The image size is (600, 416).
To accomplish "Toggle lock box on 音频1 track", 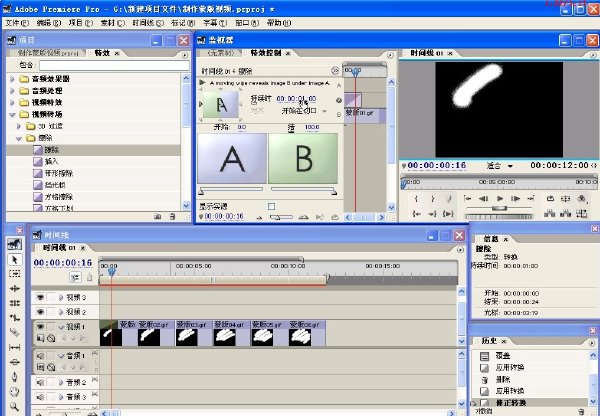I will [51, 356].
